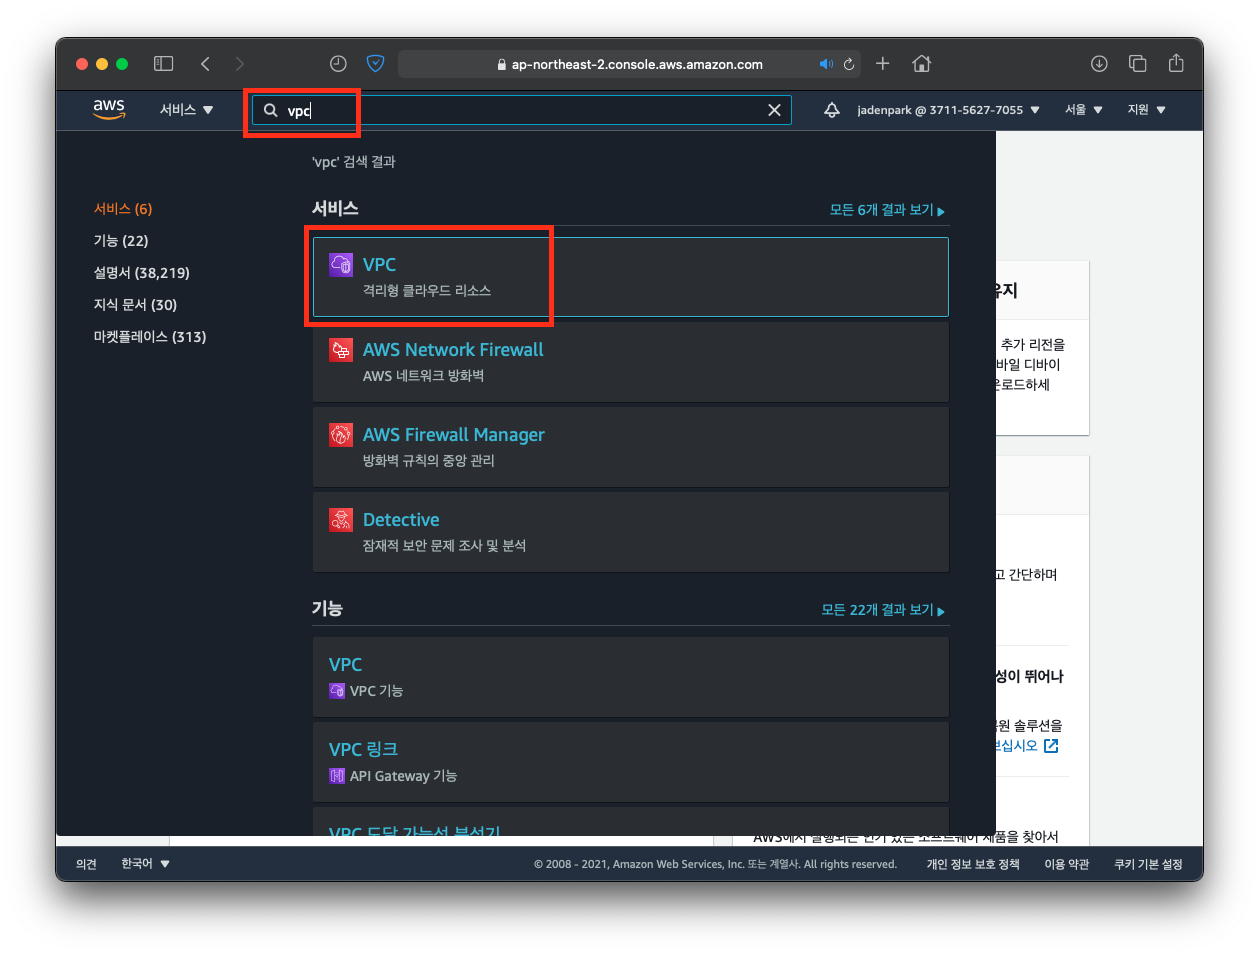Click the AWS Firewall Manager icon
1259x955 pixels.
(341, 434)
